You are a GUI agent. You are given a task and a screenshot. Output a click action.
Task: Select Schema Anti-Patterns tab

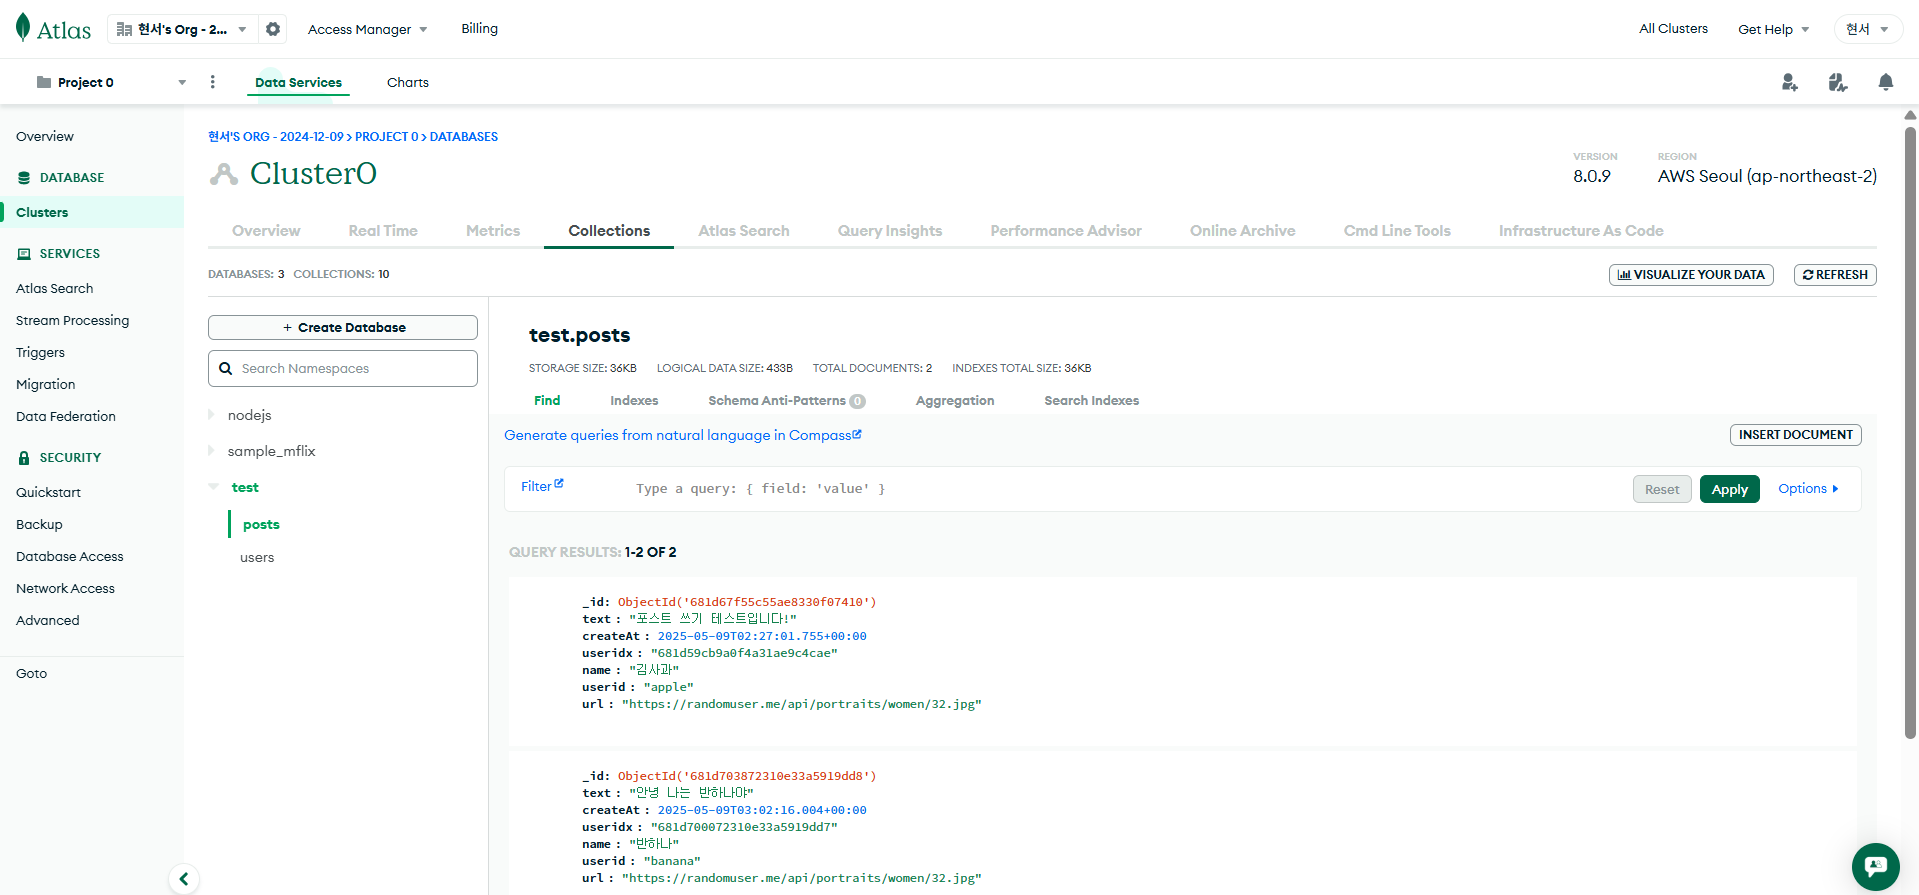(786, 400)
